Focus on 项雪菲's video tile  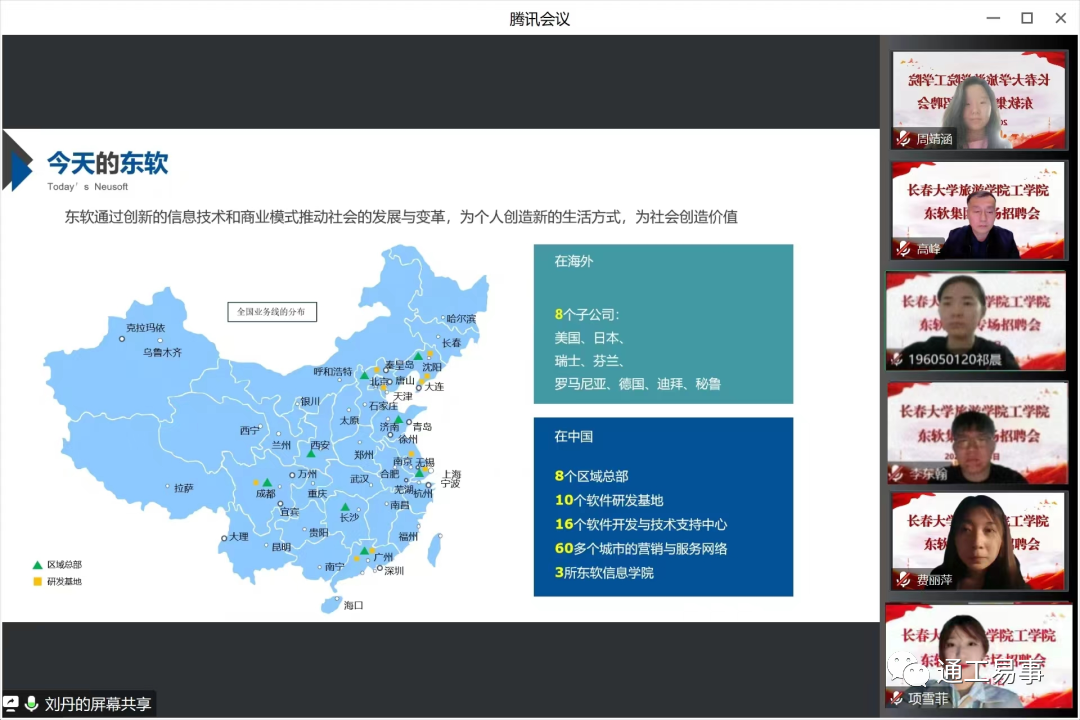(977, 655)
